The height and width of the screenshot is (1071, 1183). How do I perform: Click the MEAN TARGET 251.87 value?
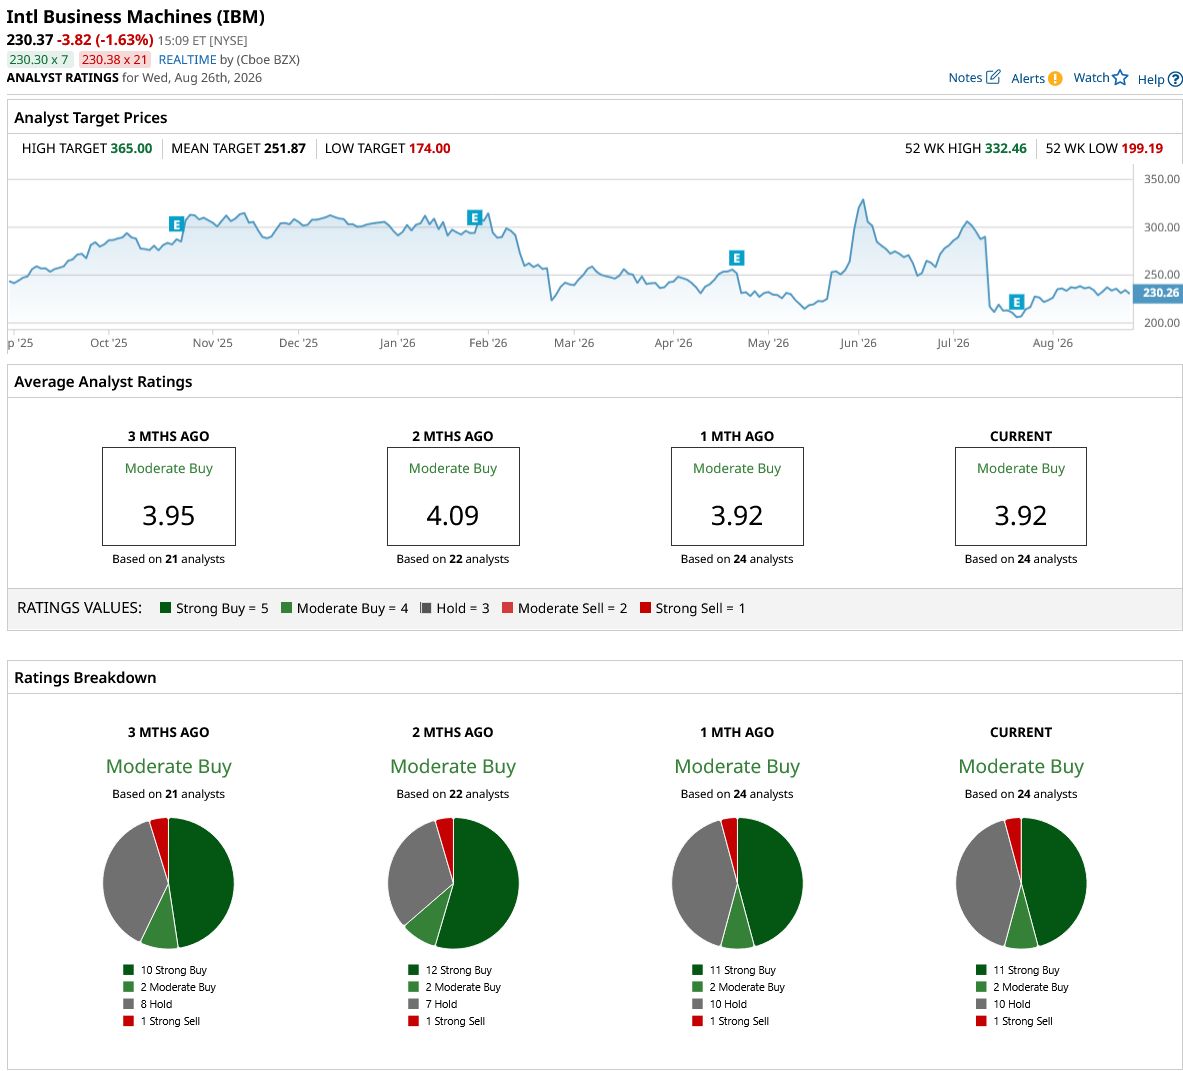[x=284, y=149]
